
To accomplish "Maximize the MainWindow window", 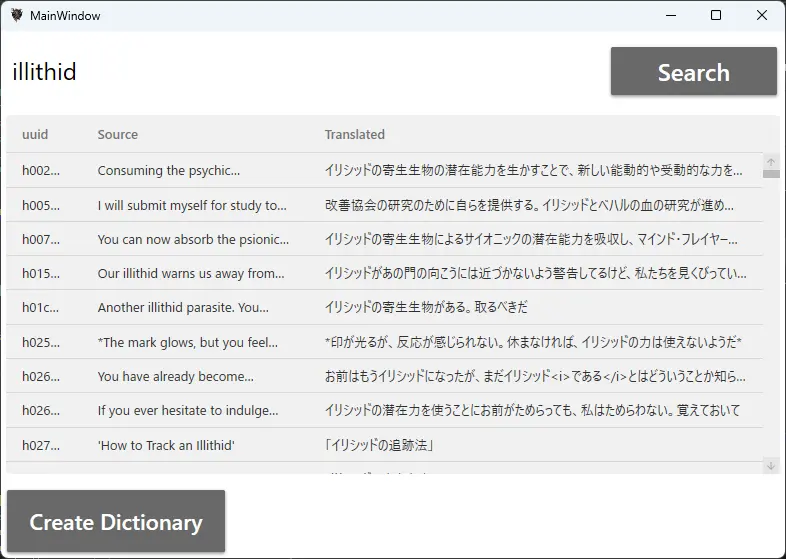I will 716,15.
